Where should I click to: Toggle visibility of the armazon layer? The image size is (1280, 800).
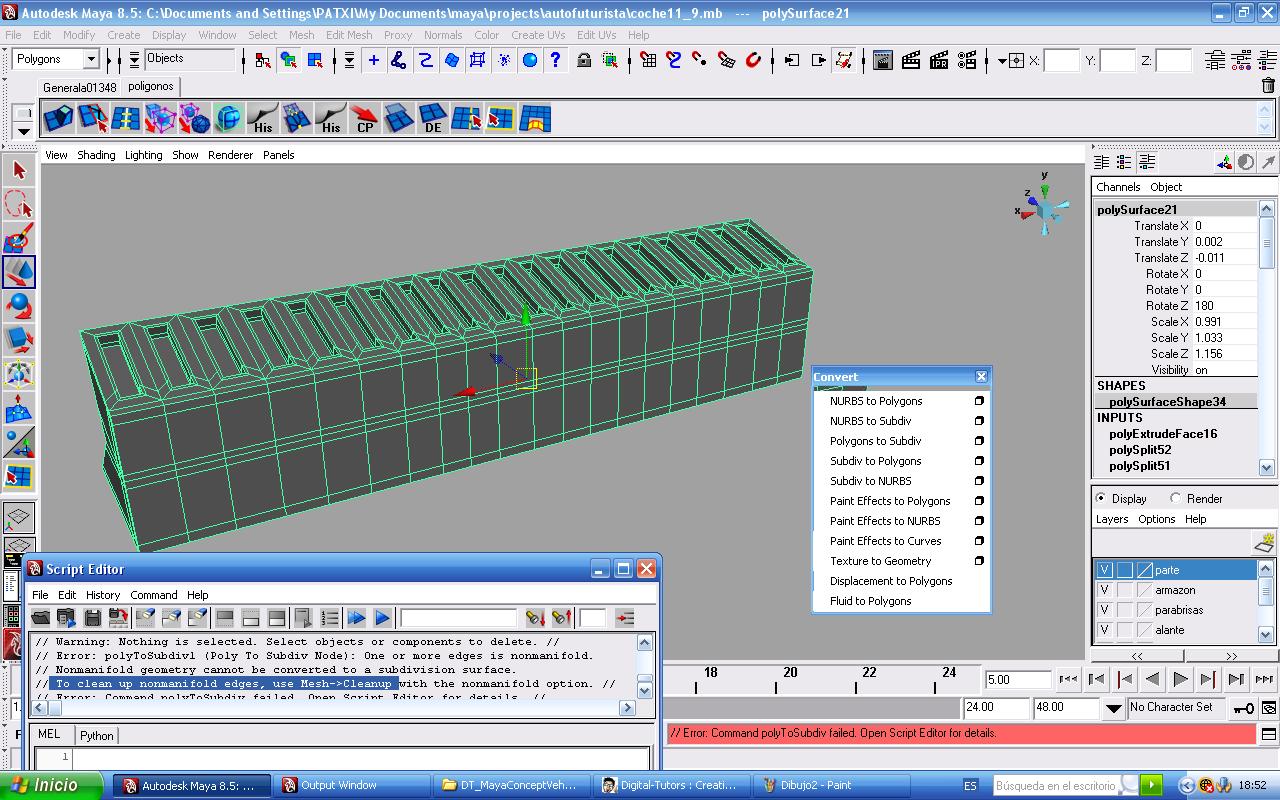pos(1104,590)
